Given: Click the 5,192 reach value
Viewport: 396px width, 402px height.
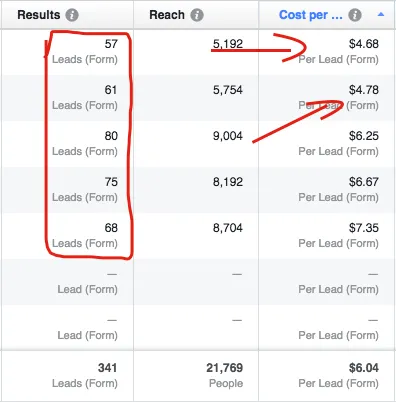Looking at the screenshot, I should pos(228,44).
